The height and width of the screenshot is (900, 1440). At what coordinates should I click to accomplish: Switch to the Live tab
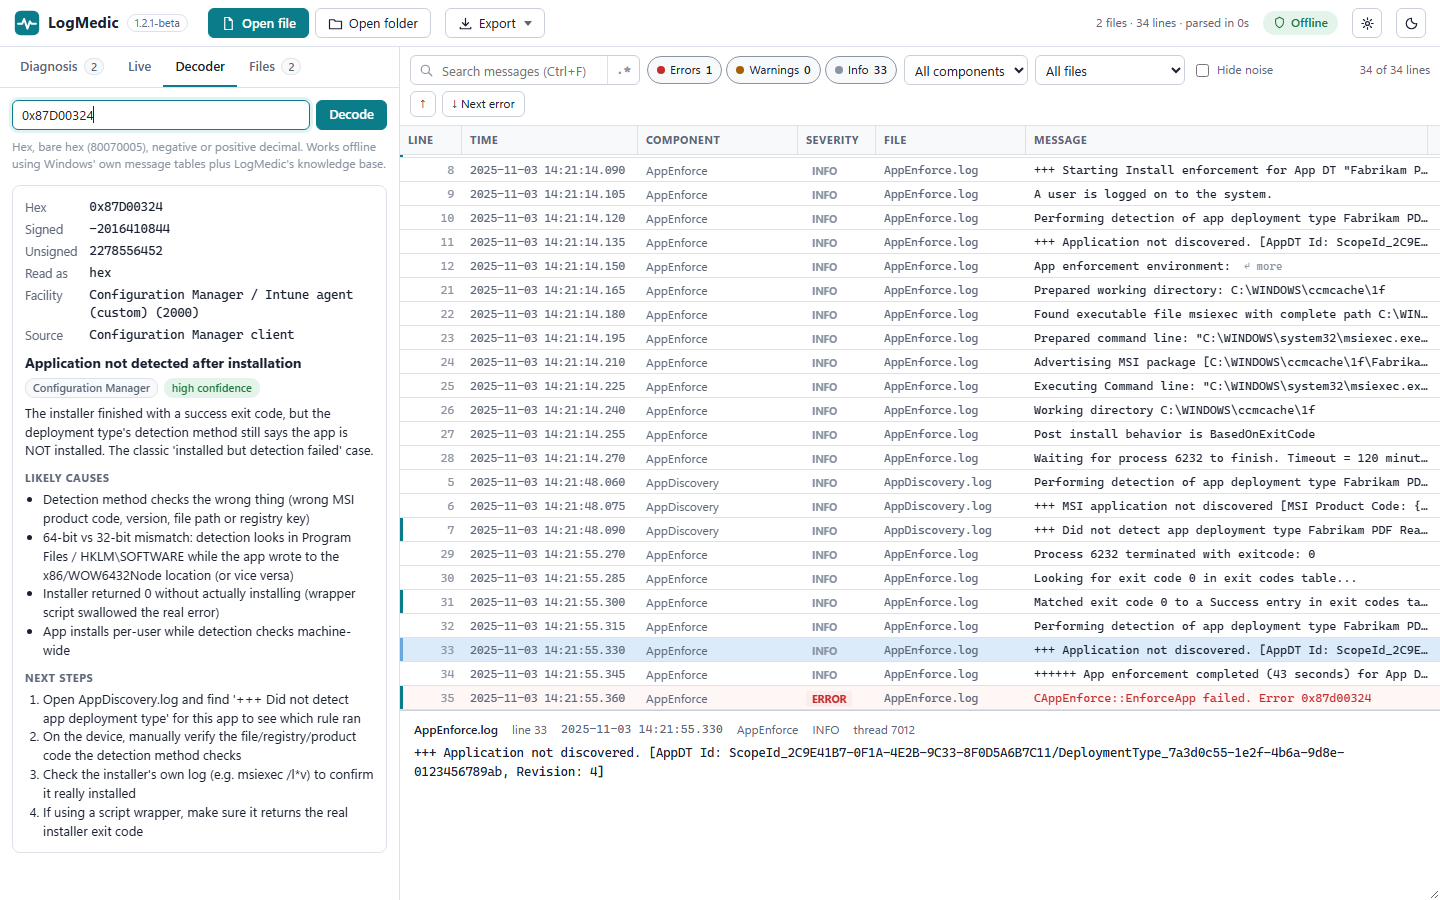[x=140, y=67]
